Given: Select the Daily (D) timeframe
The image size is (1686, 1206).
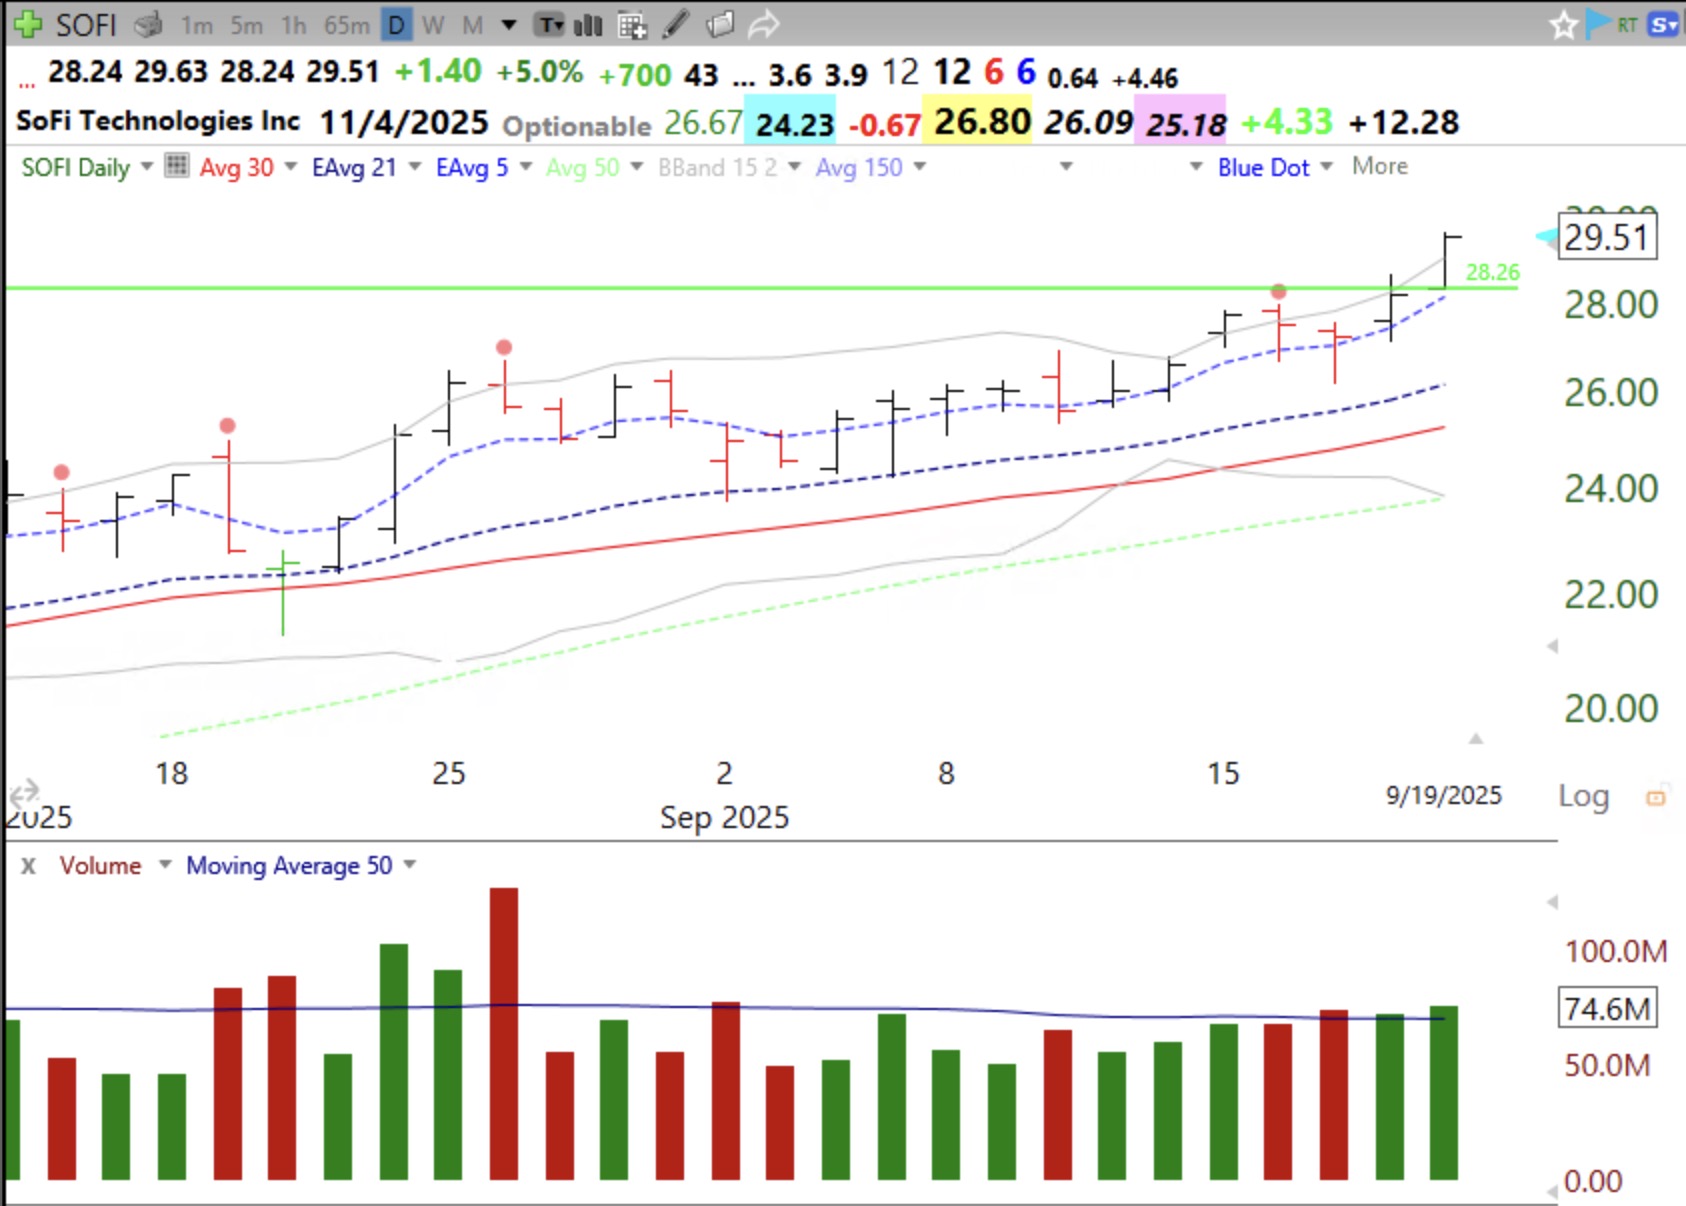Looking at the screenshot, I should pyautogui.click(x=397, y=25).
